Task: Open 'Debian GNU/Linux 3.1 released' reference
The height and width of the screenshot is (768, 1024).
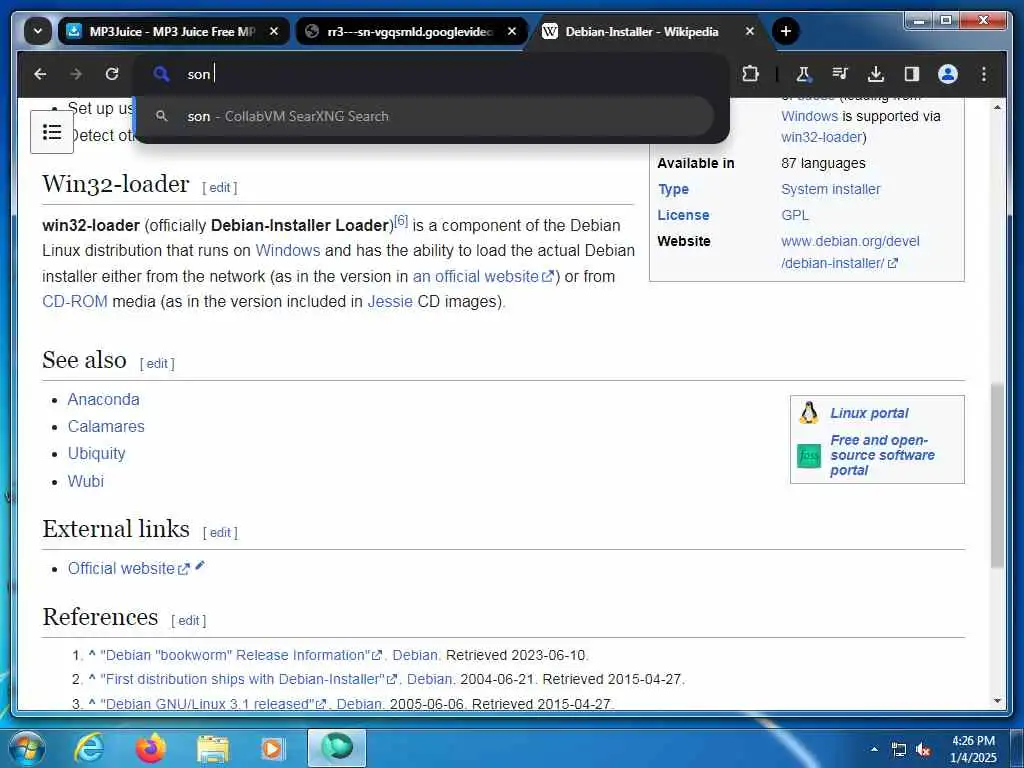Action: point(213,704)
